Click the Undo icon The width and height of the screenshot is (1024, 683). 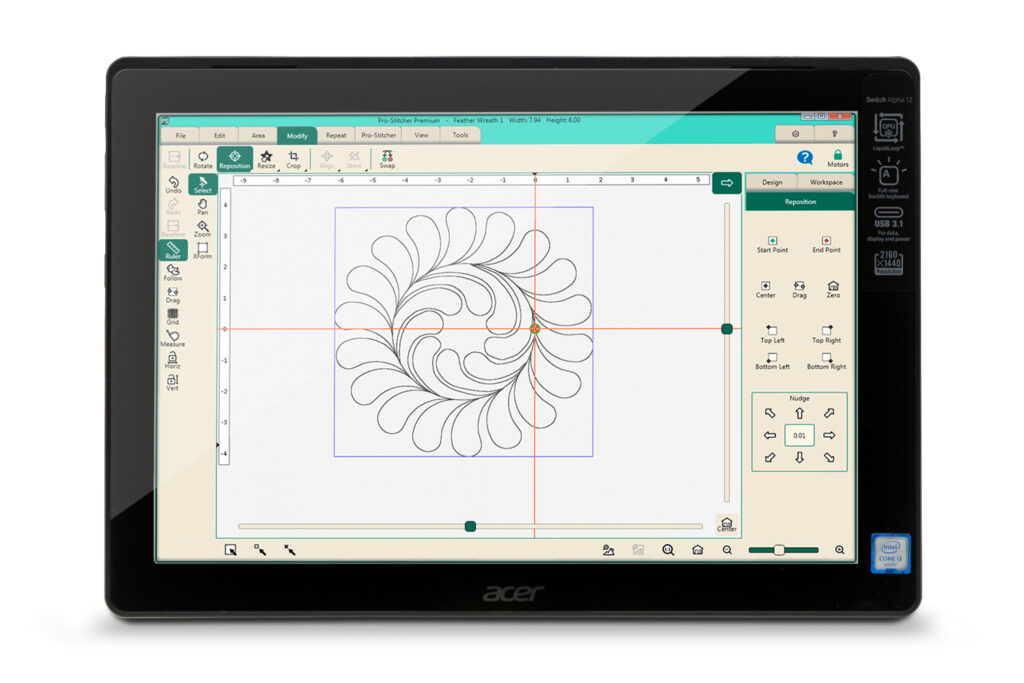coord(173,185)
